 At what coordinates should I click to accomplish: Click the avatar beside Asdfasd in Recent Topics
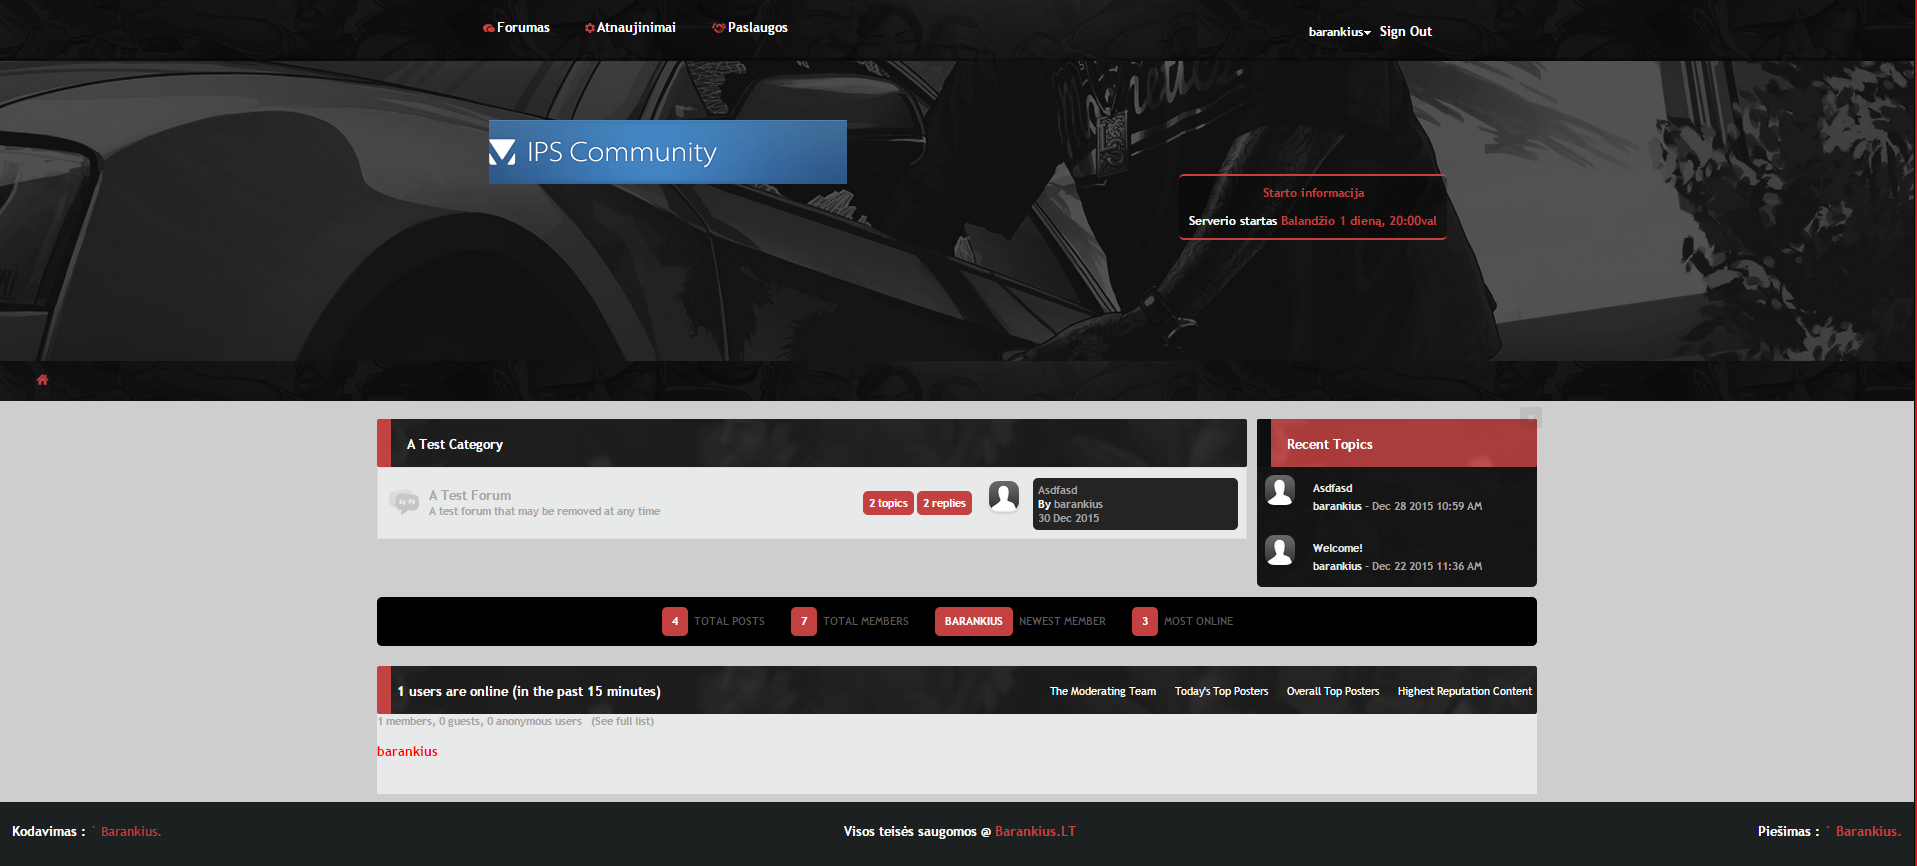coord(1280,490)
